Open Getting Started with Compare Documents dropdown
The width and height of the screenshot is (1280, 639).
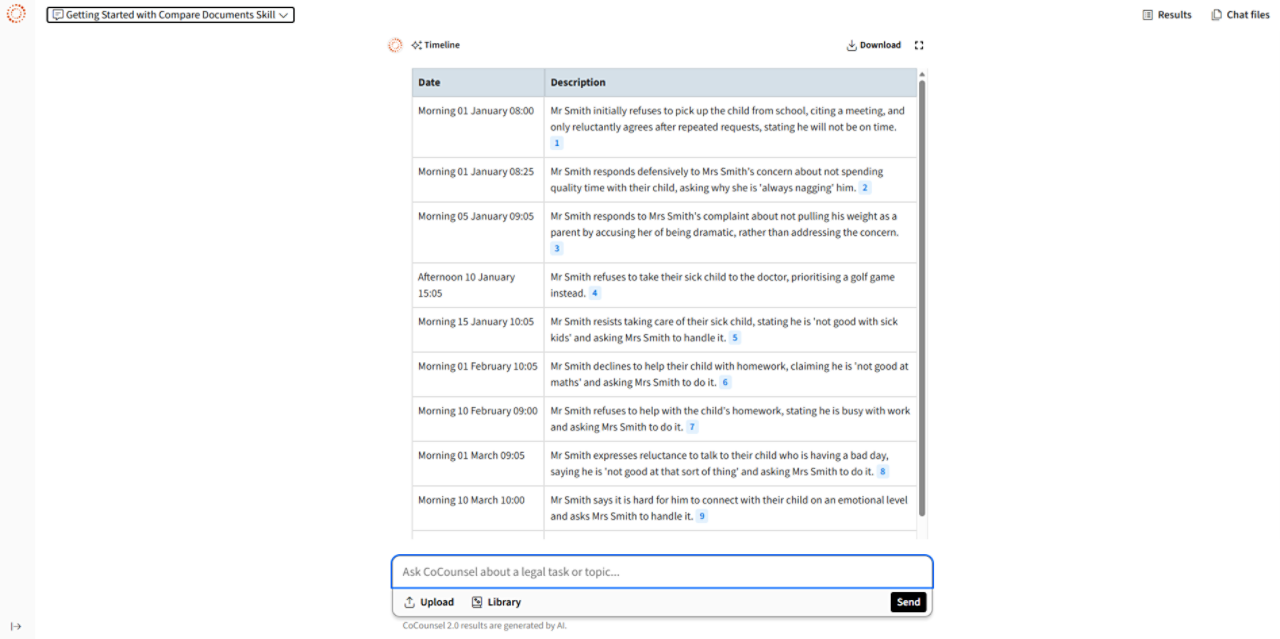(x=170, y=15)
